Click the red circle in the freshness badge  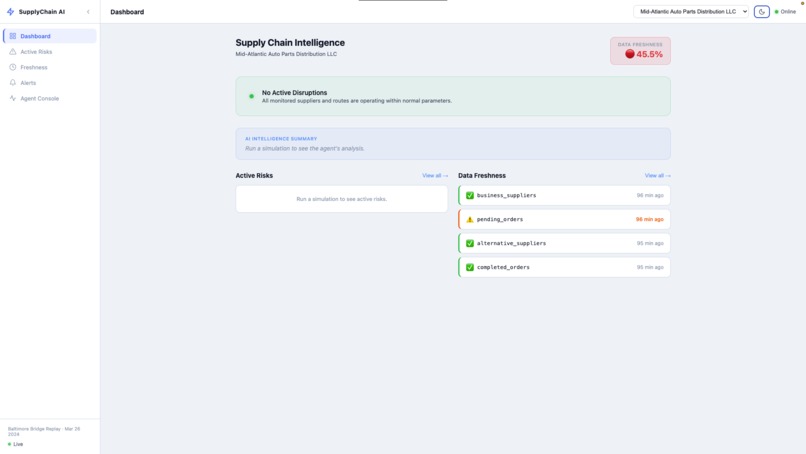pyautogui.click(x=630, y=54)
